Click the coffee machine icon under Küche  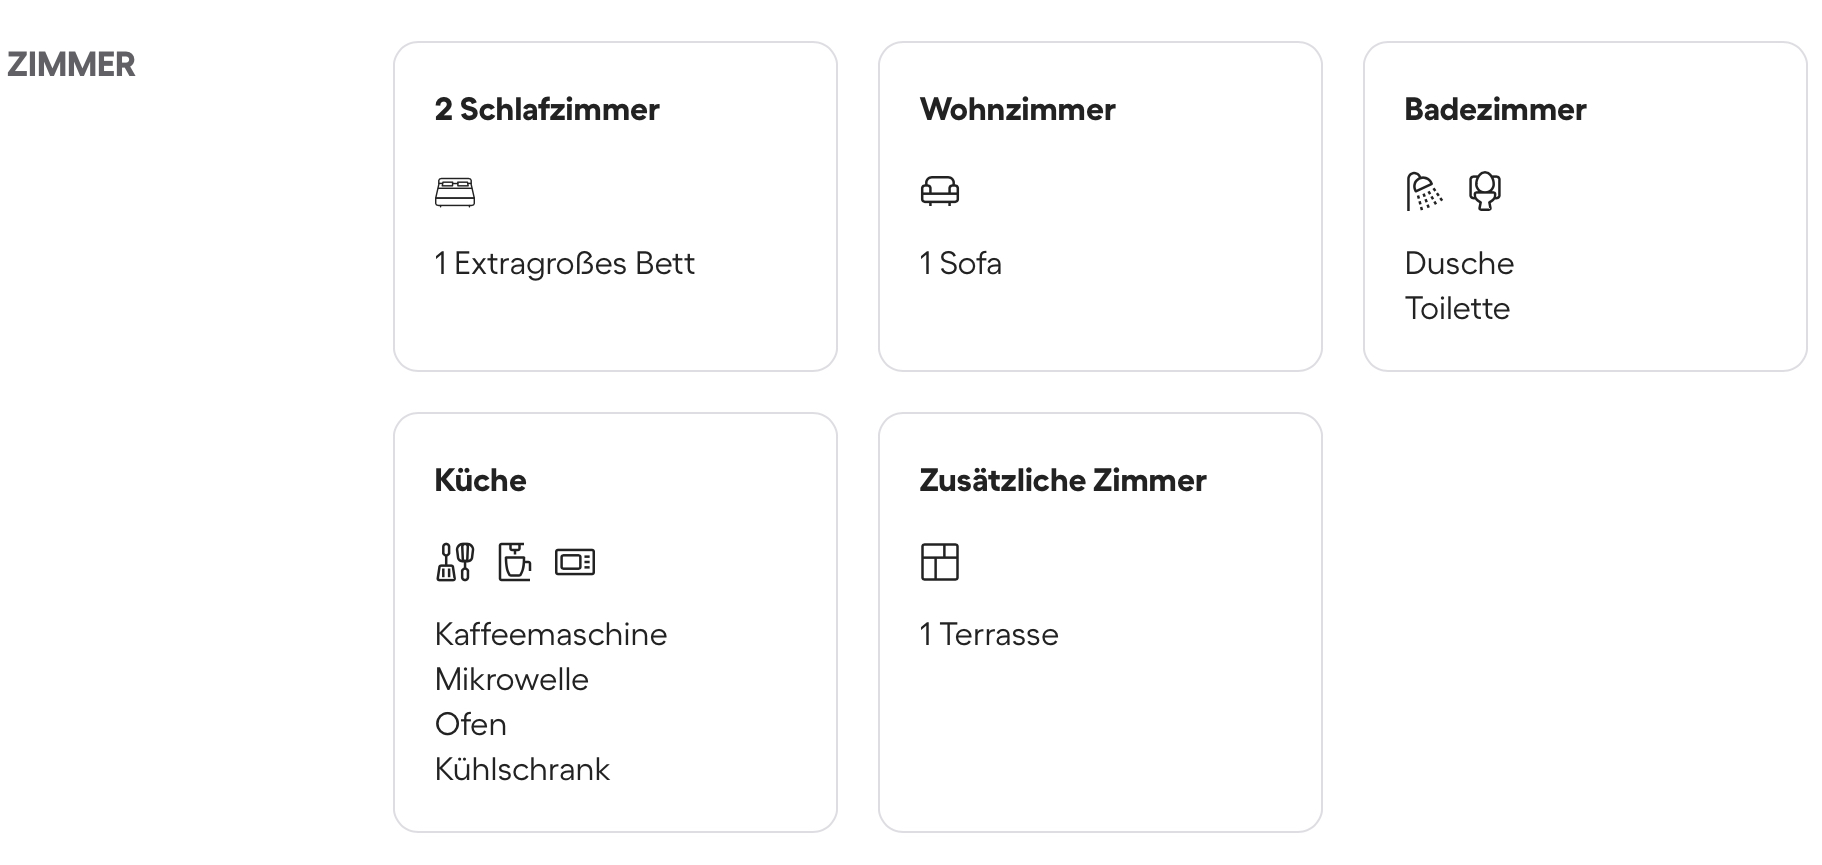(514, 562)
